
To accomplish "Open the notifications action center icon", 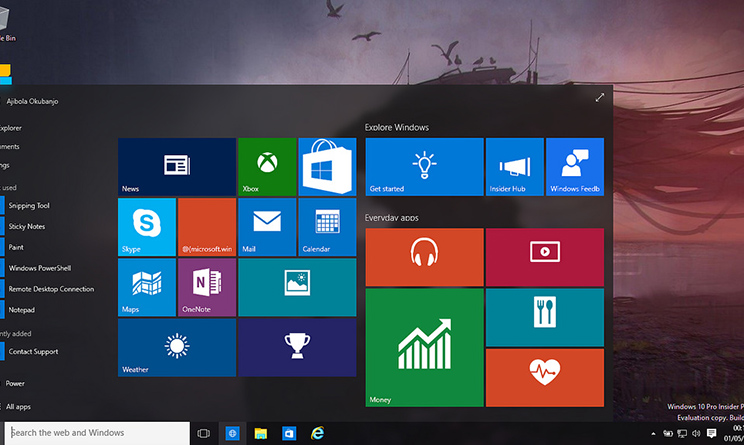I will [711, 433].
